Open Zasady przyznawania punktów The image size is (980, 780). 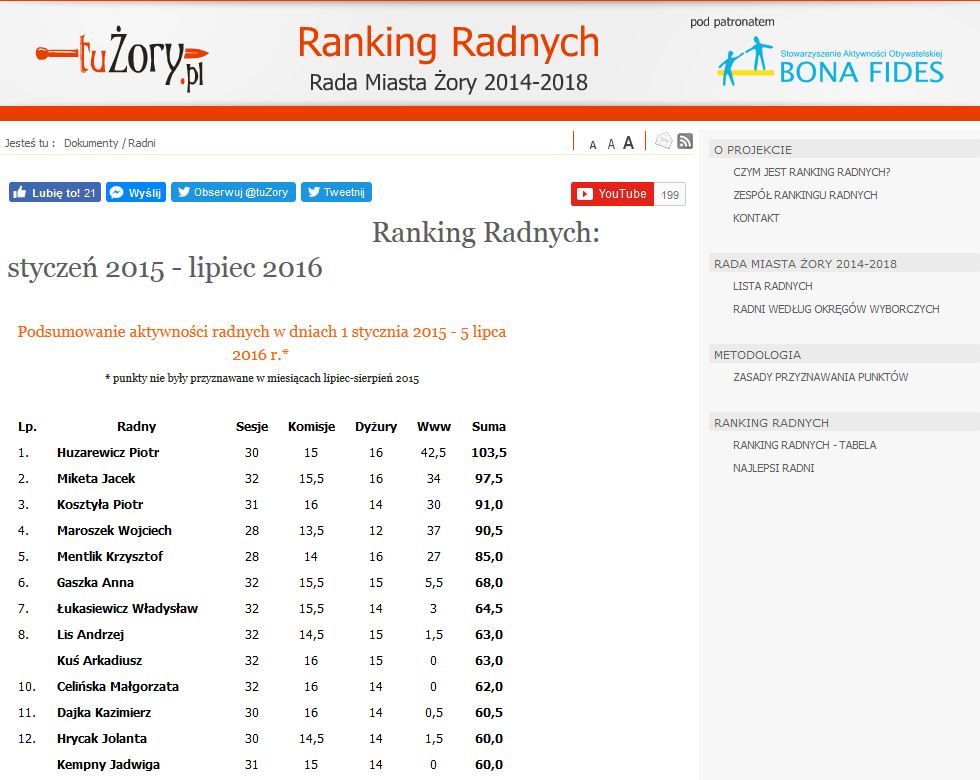[x=820, y=377]
